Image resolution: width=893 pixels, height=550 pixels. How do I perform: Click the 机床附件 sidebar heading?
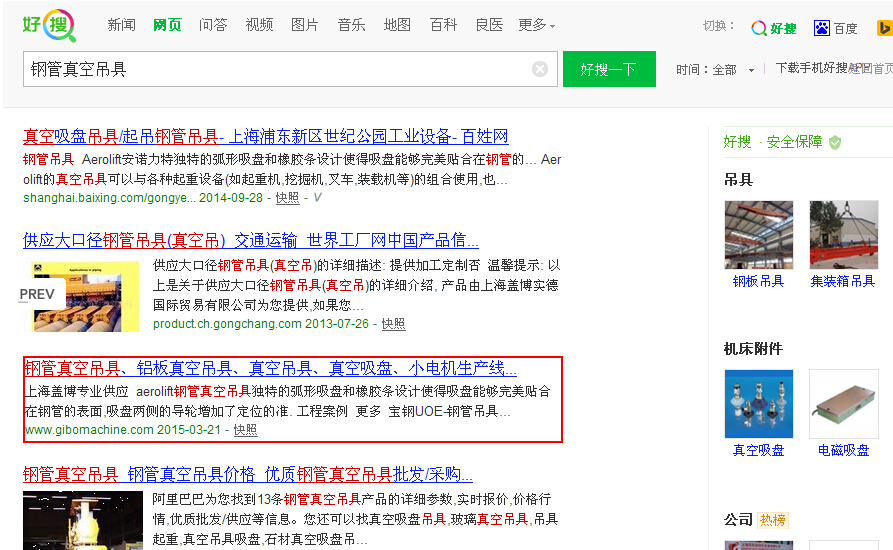(x=753, y=348)
